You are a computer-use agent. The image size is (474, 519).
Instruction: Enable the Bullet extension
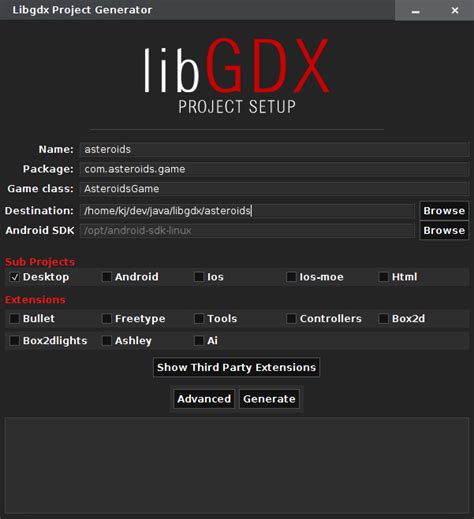click(14, 318)
